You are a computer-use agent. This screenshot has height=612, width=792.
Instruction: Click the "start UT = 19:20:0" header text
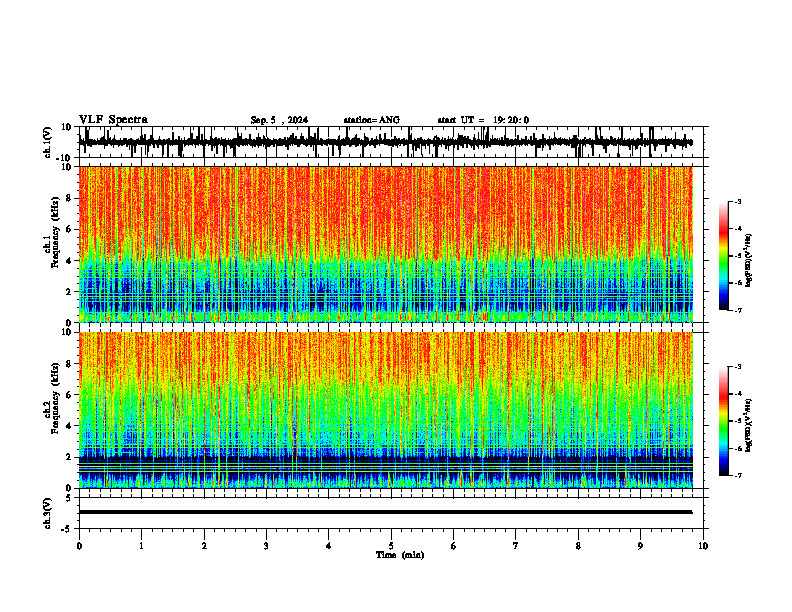(483, 120)
